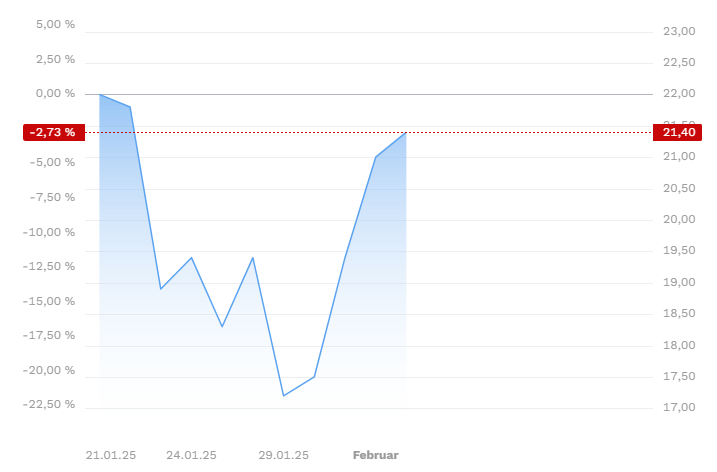This screenshot has width=717, height=472.
Task: Click the 5,00 % axis label
Action: (55, 24)
